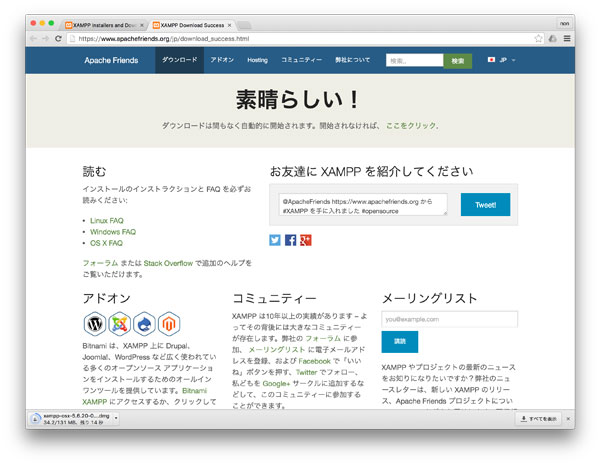Image resolution: width=600 pixels, height=465 pixels.
Task: Click the Google+ share icon
Action: [306, 240]
